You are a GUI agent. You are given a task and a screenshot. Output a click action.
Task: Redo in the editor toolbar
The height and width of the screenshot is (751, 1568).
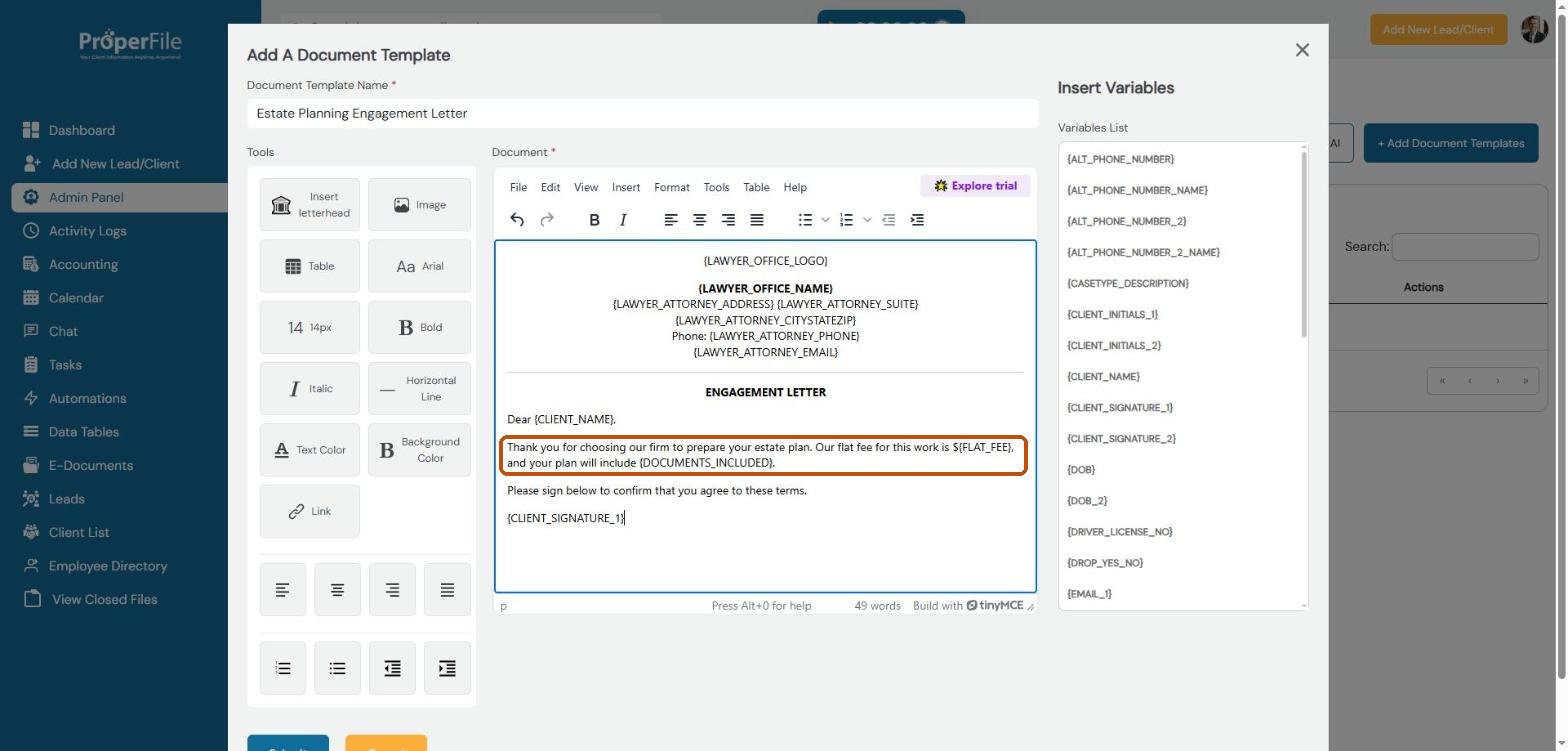point(547,220)
